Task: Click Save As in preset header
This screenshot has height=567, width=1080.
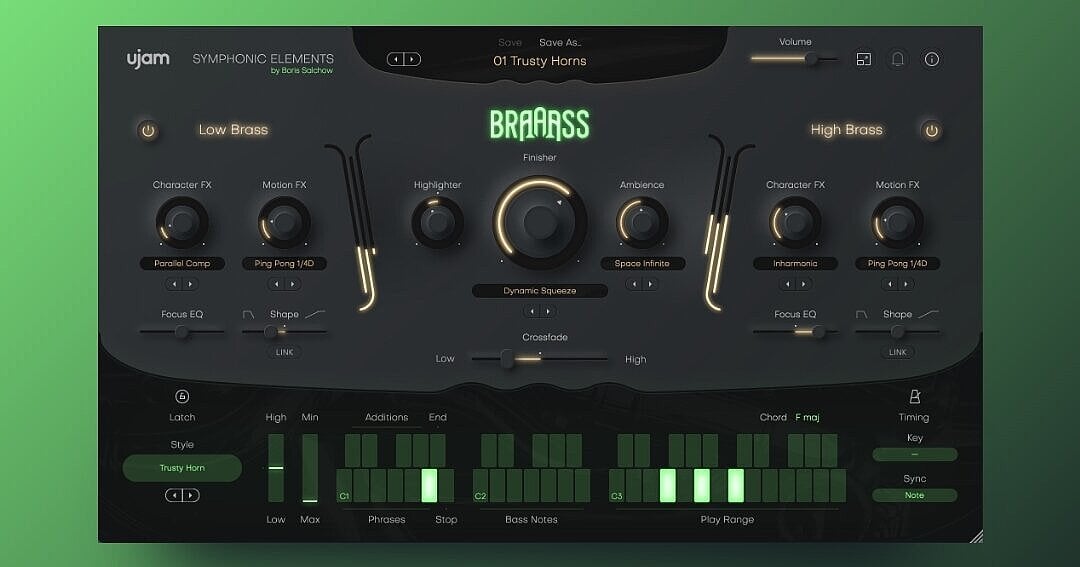Action: (560, 43)
